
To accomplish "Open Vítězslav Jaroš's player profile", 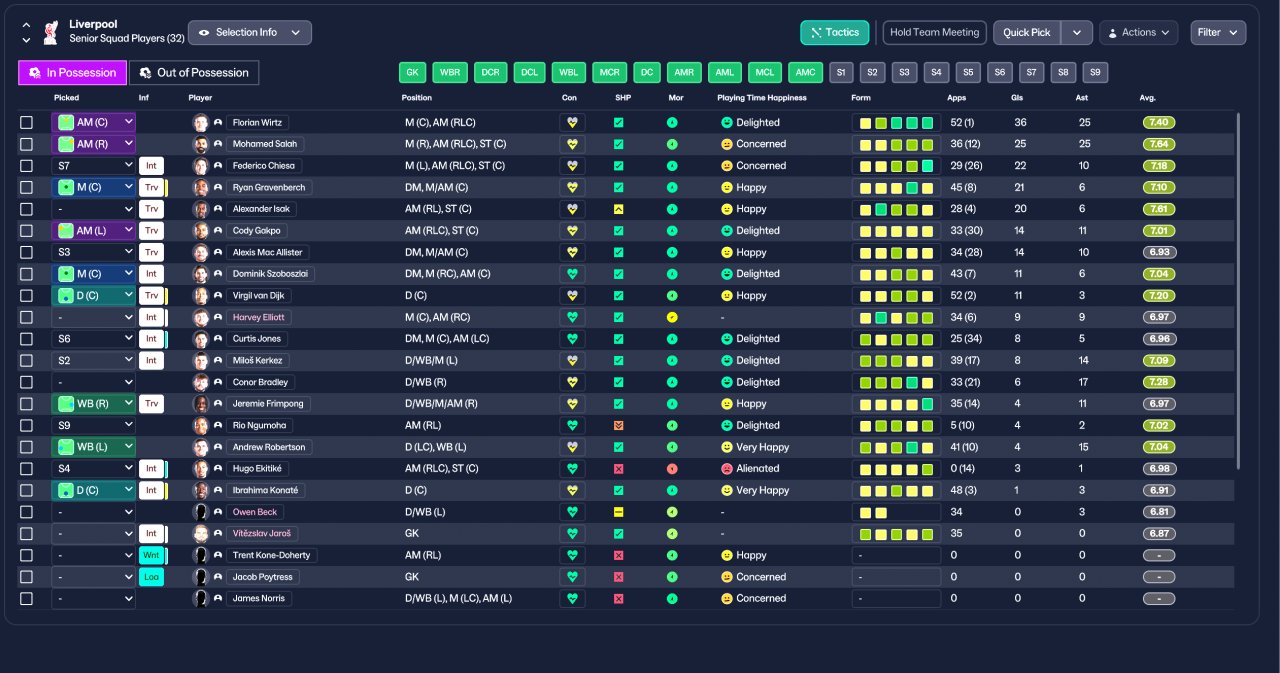I will 261,534.
